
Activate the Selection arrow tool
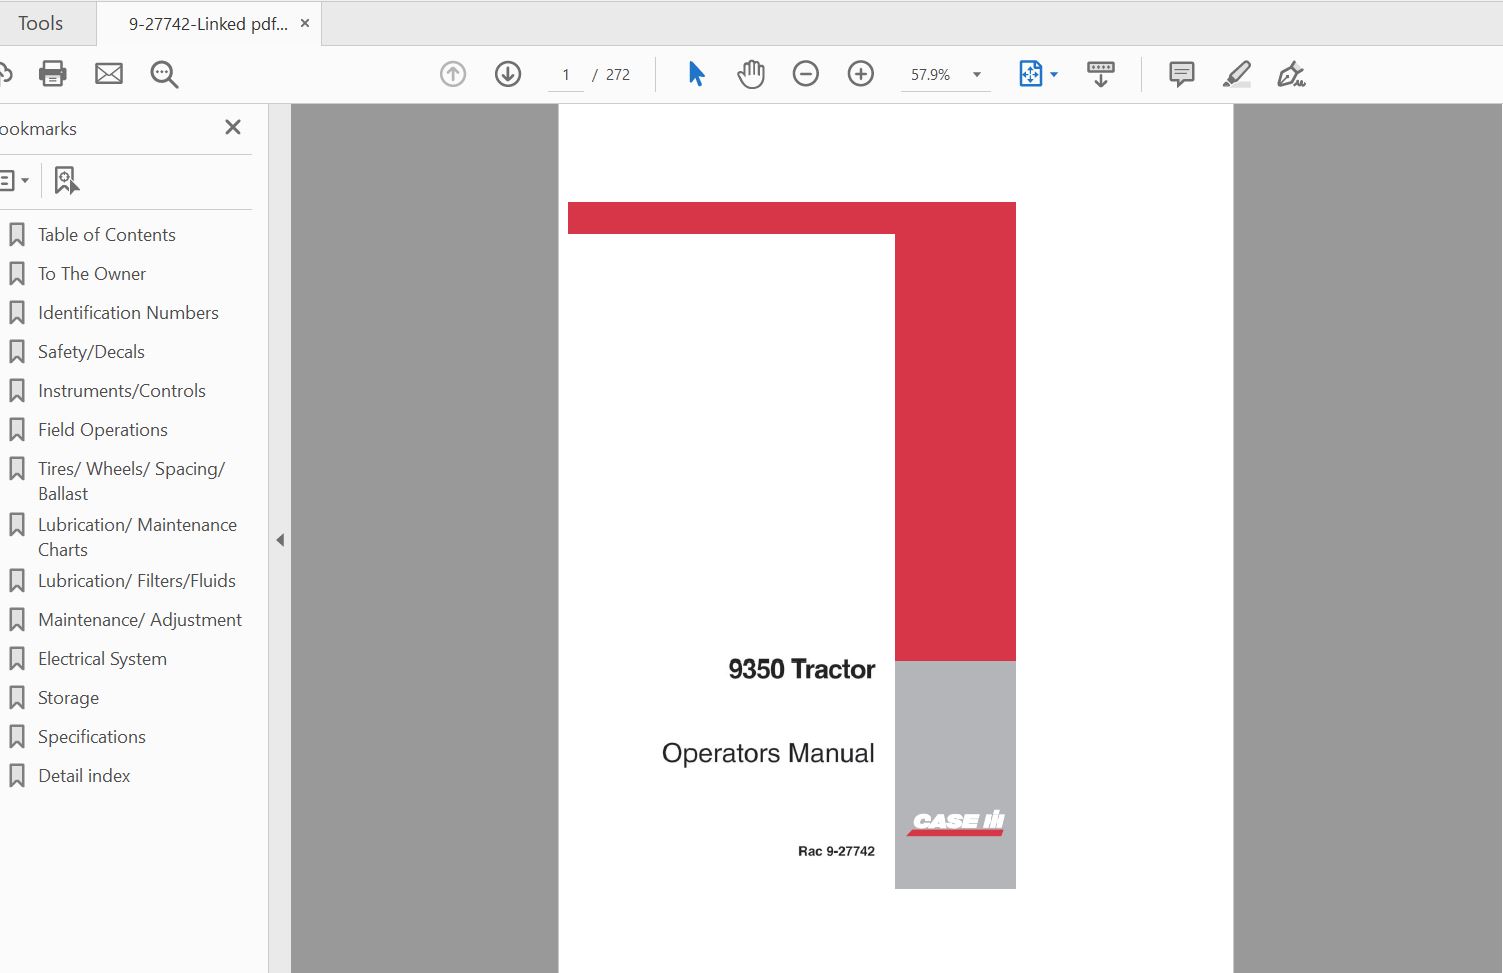(696, 73)
